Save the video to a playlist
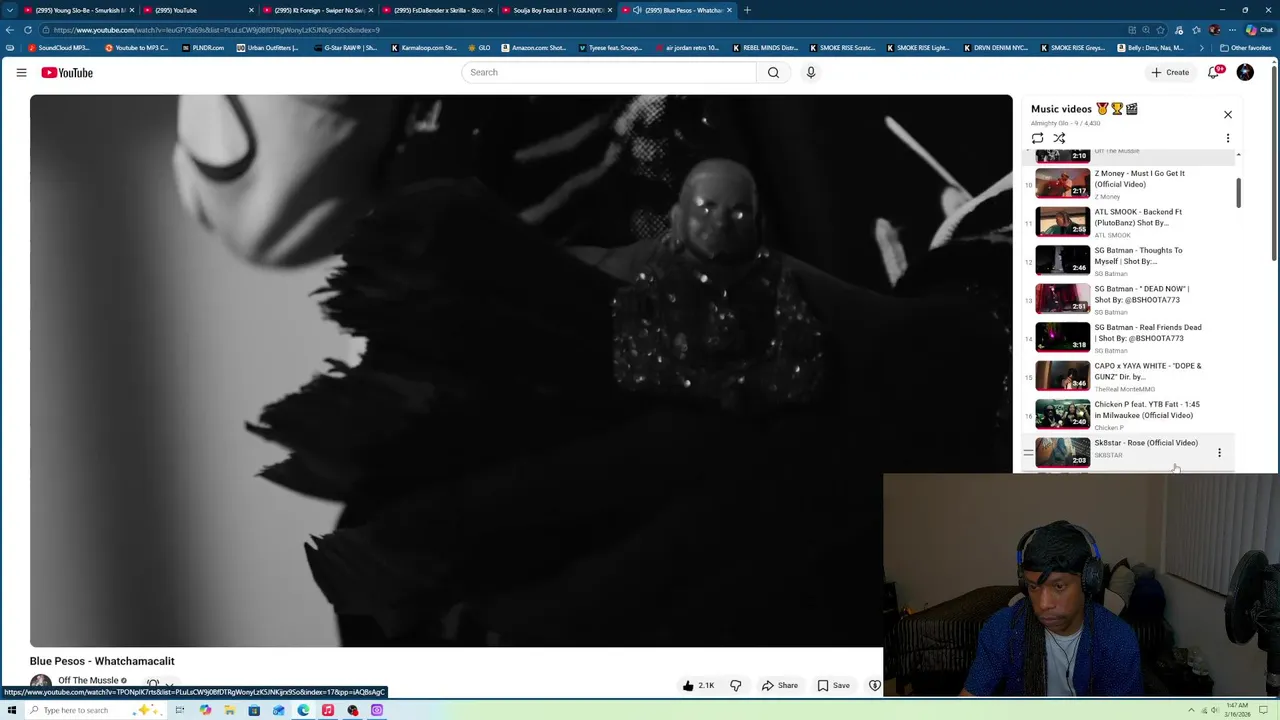 tap(833, 686)
